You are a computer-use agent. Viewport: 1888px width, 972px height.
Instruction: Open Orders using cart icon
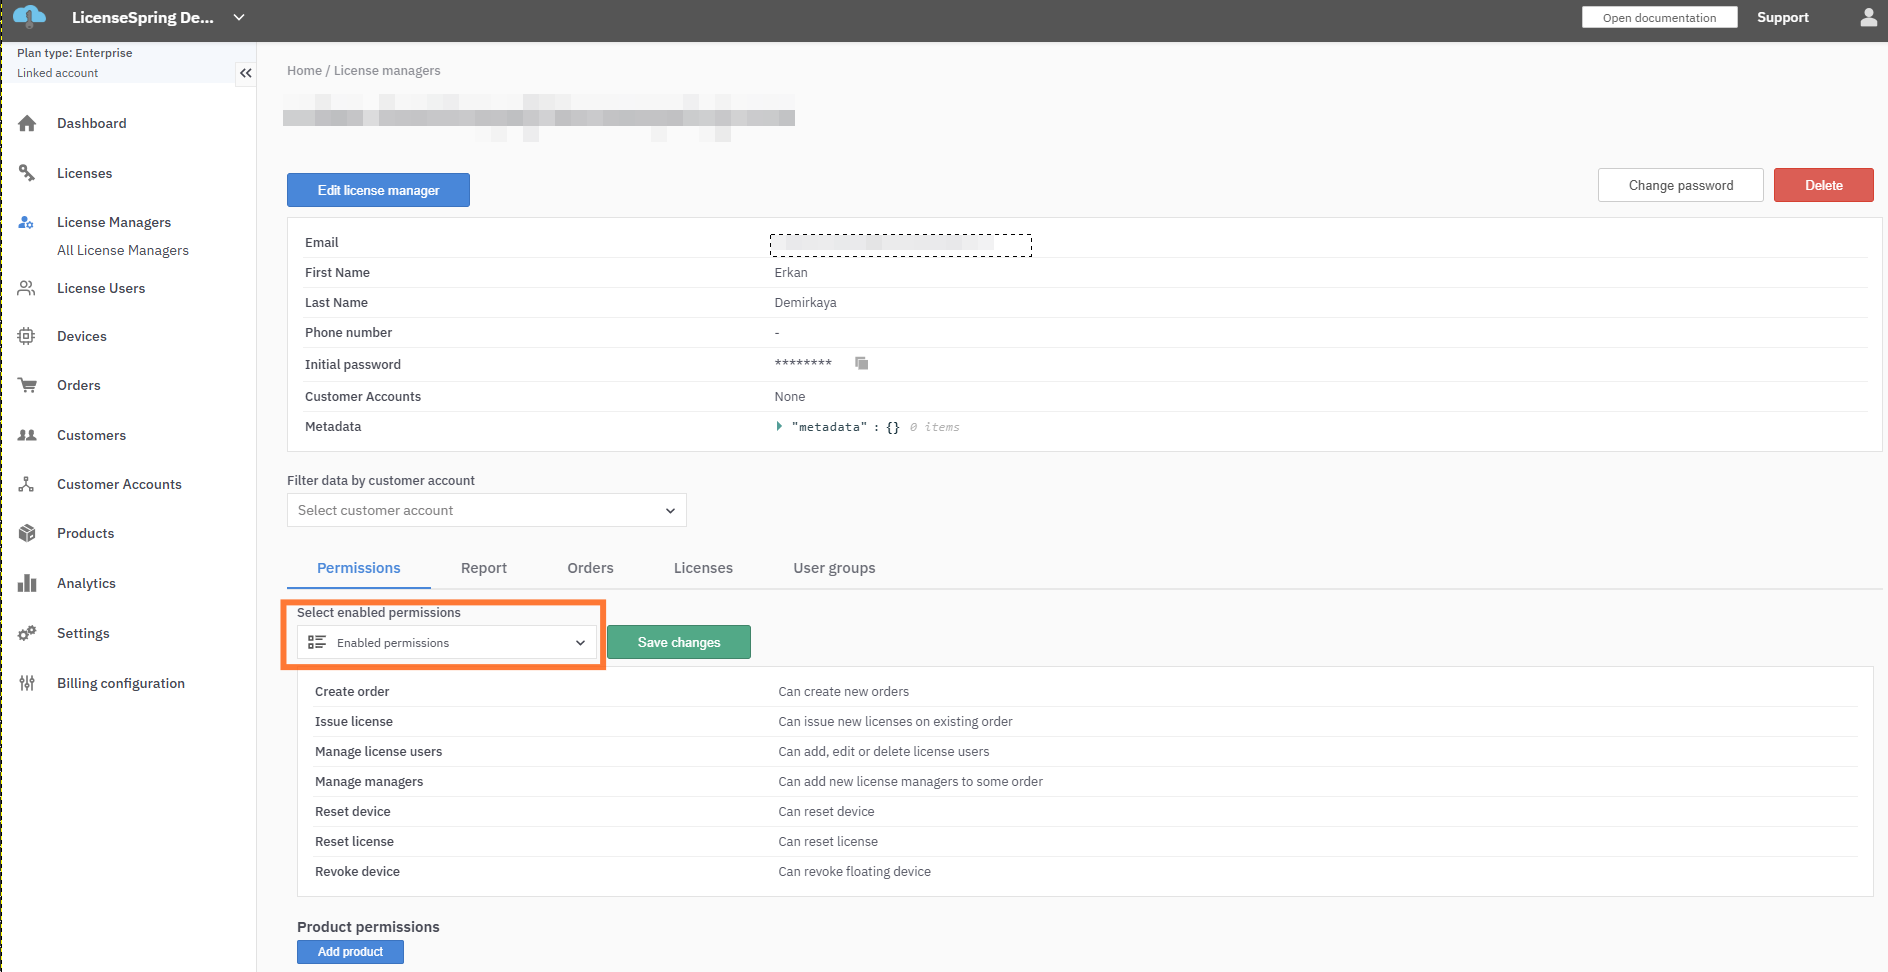tap(27, 385)
